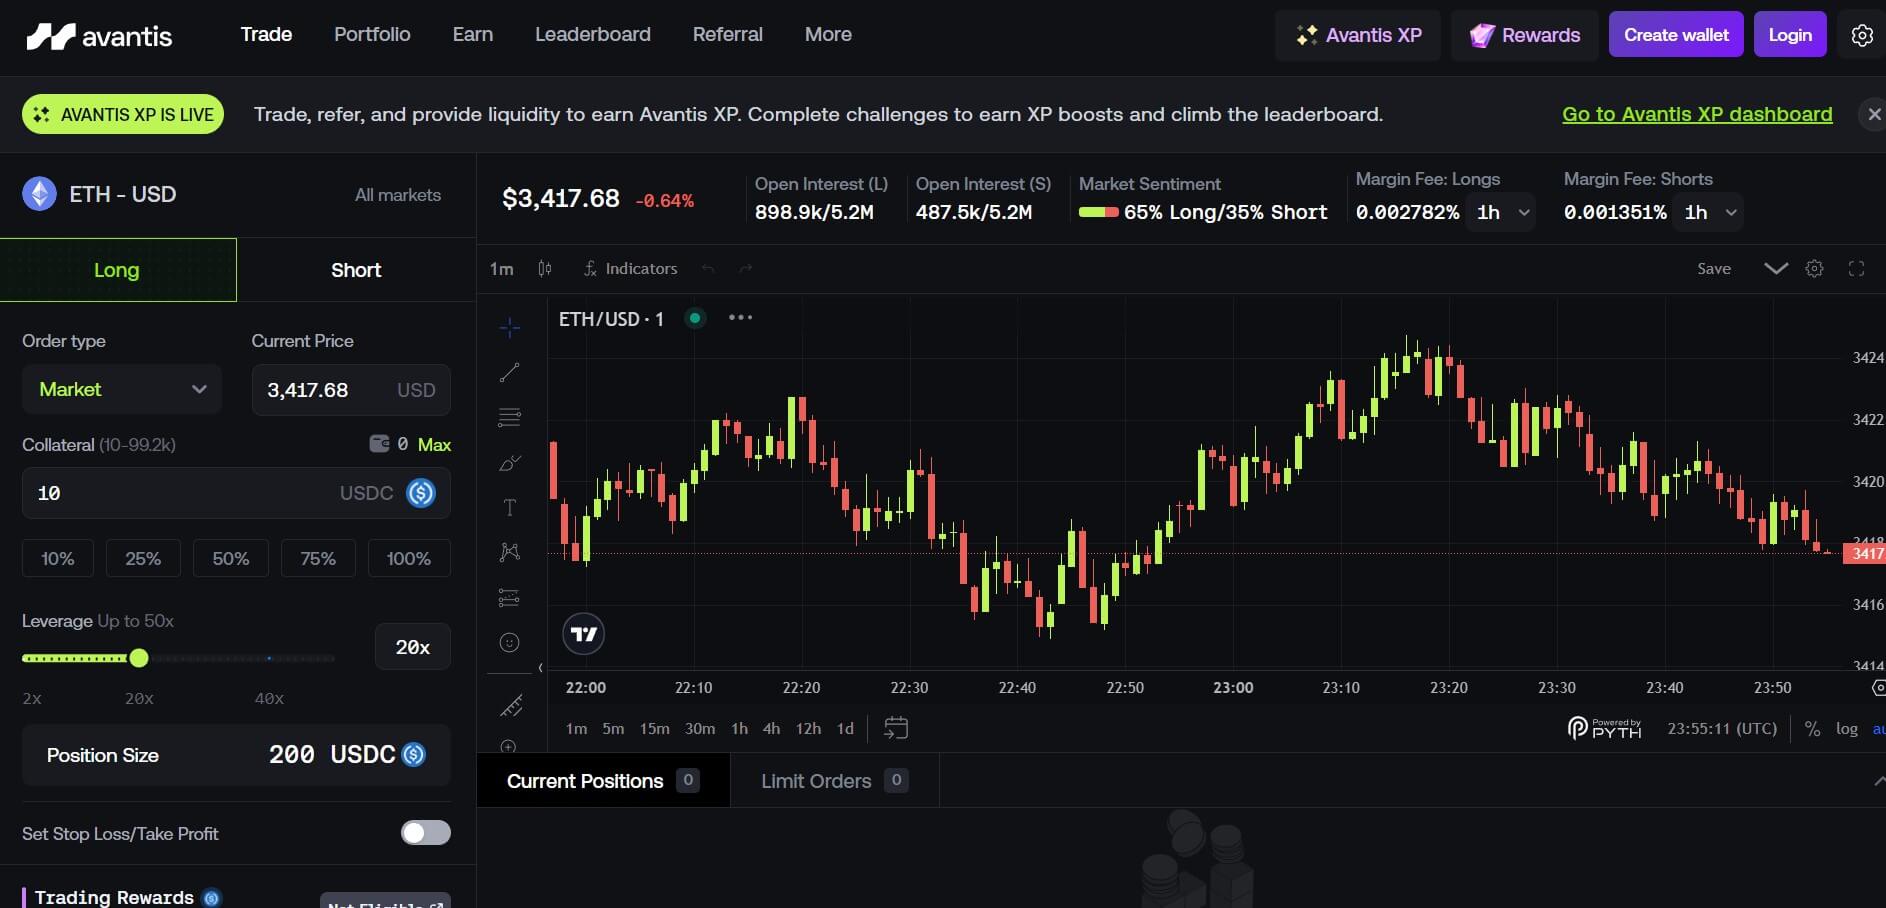The width and height of the screenshot is (1886, 908).
Task: Click the Trading Rewards info icon
Action: coord(211,898)
